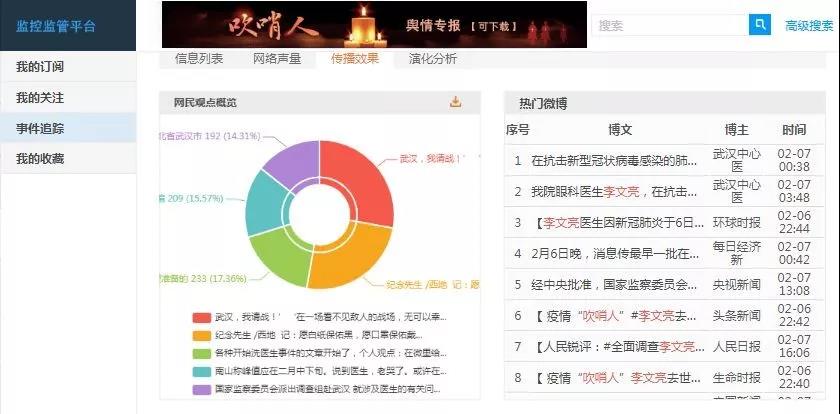
Task: Open post 人民锐评：#全面调查李文亮...
Action: (x=619, y=347)
